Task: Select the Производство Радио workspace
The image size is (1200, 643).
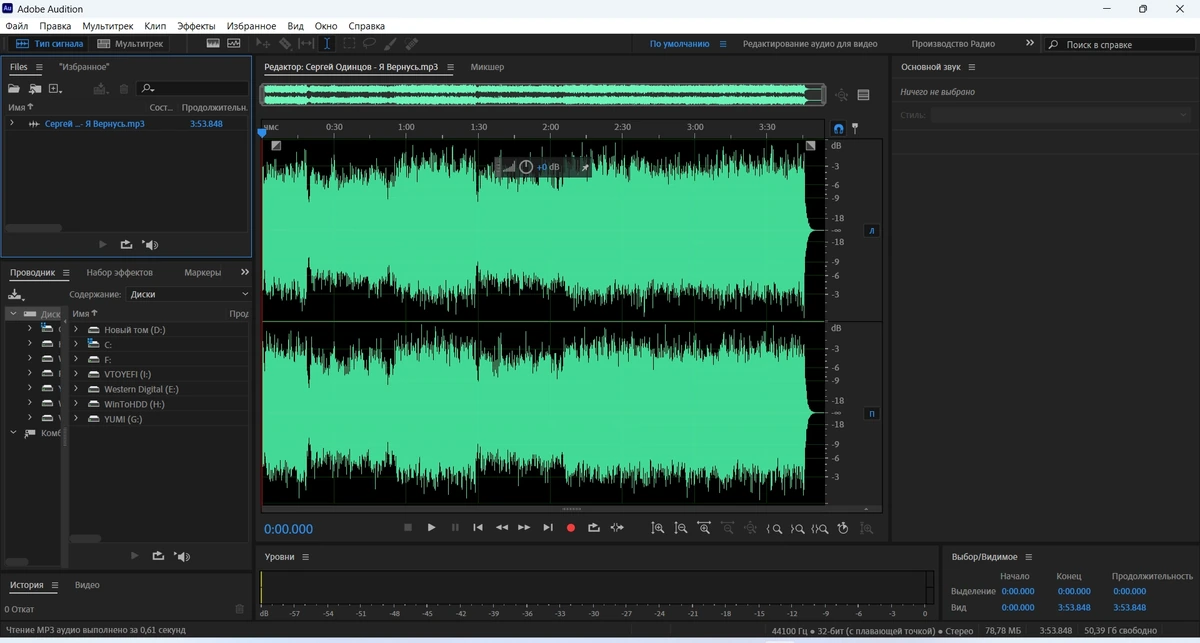Action: 953,44
